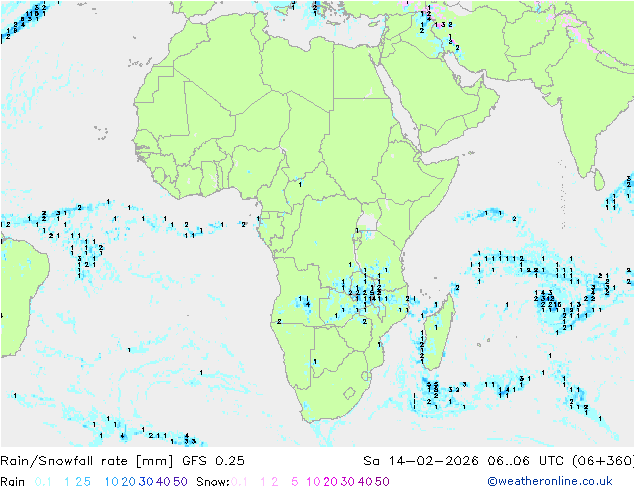
Task: Select the rain 0.1 legend value
Action: [x=43, y=482]
